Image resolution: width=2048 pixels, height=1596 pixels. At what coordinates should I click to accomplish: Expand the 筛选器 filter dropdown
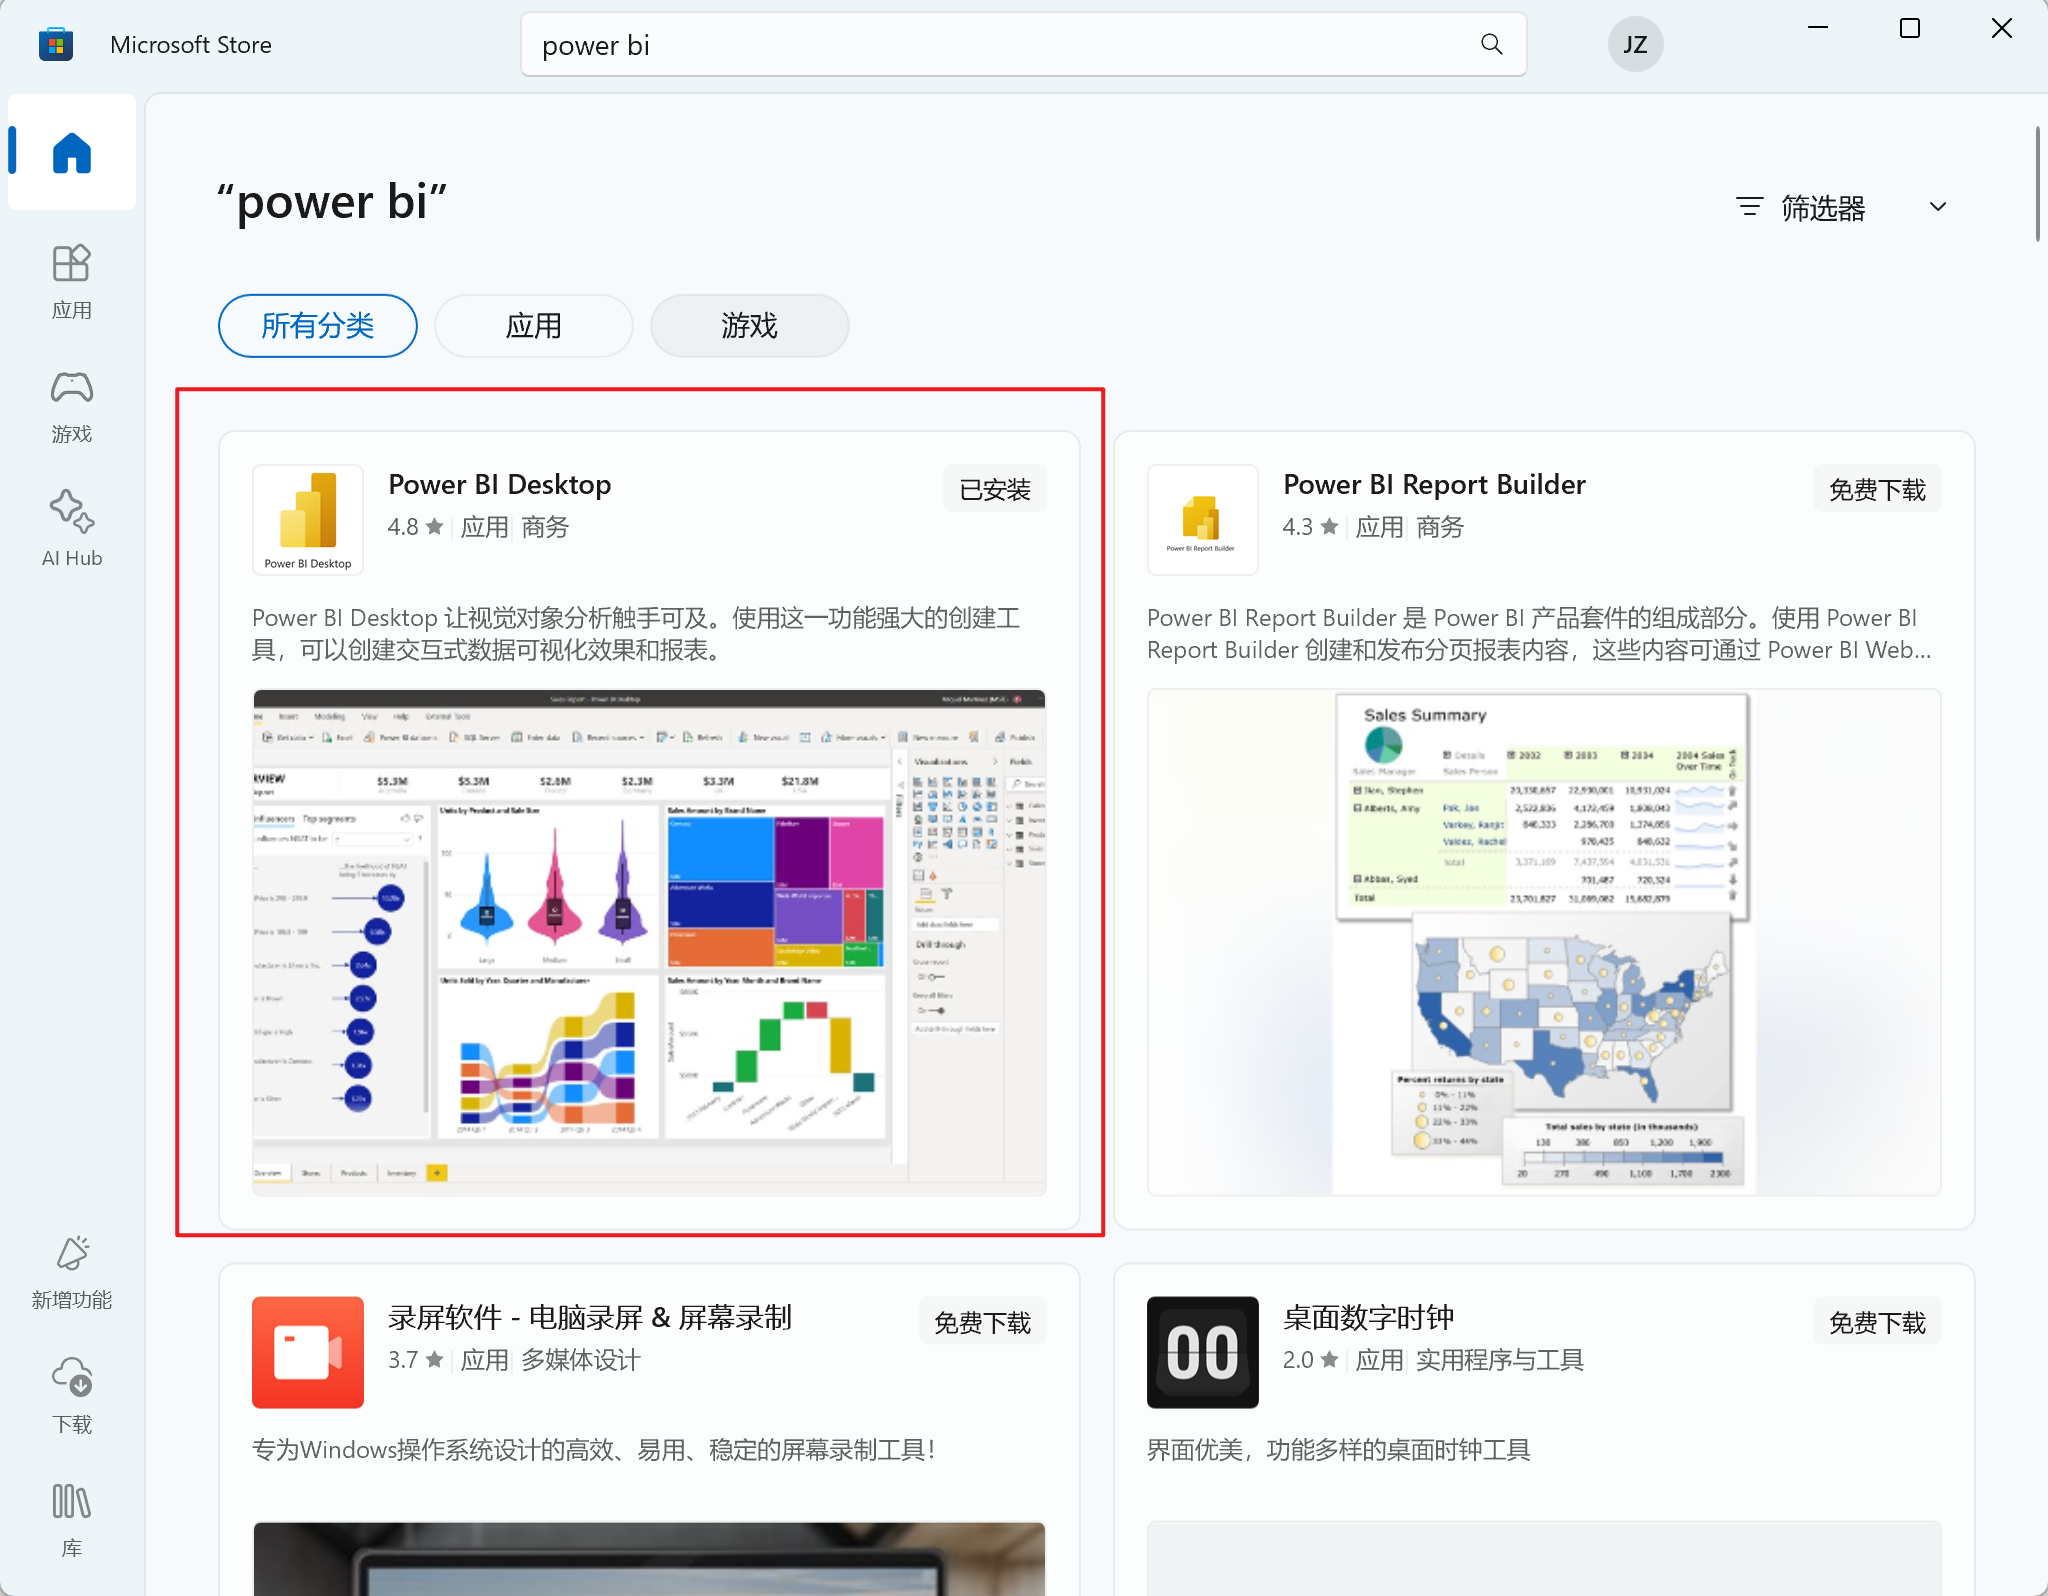[x=1822, y=208]
